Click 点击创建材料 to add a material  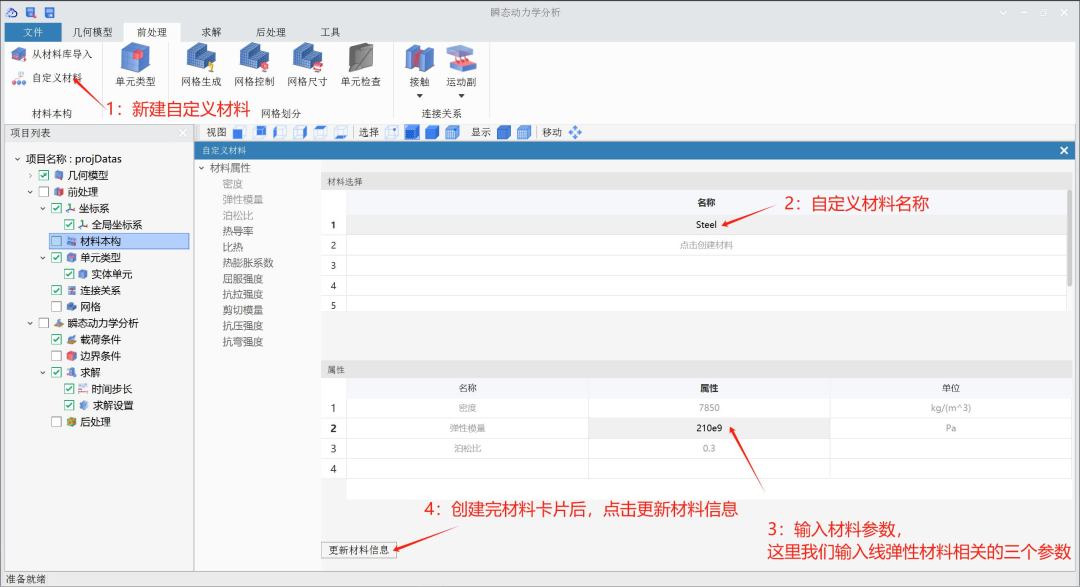click(706, 245)
